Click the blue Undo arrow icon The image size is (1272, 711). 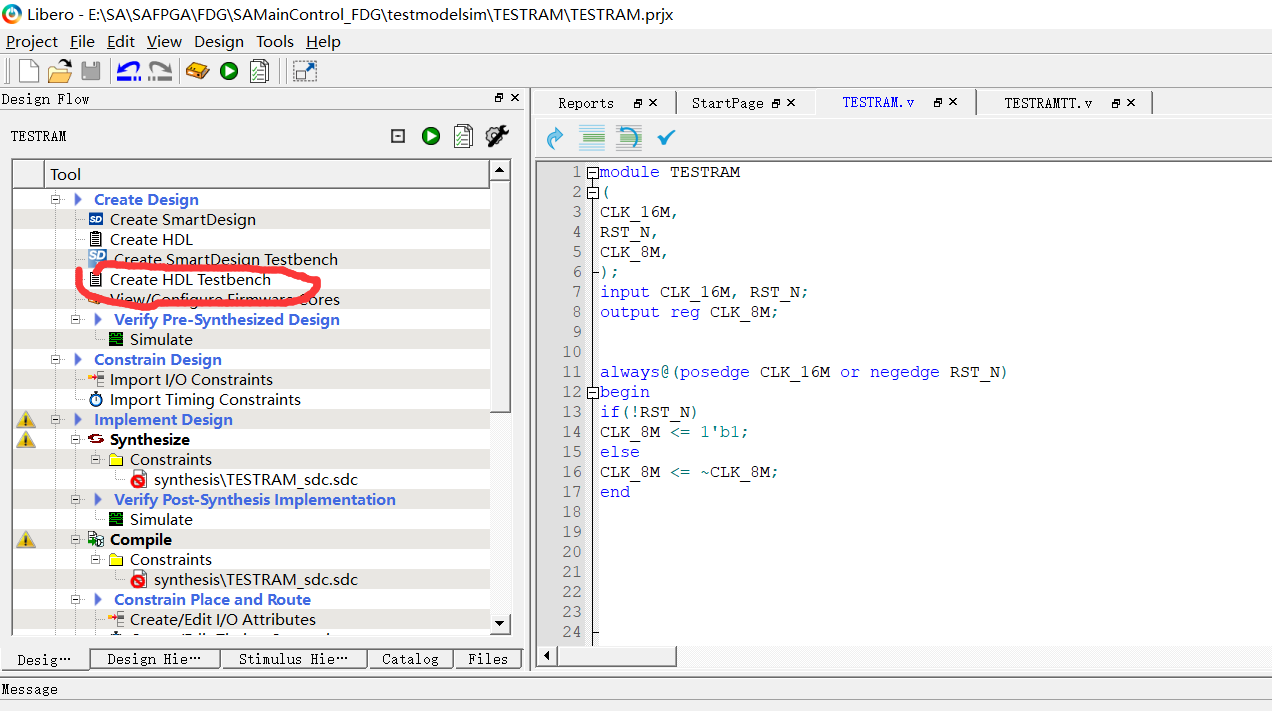pyautogui.click(x=127, y=70)
